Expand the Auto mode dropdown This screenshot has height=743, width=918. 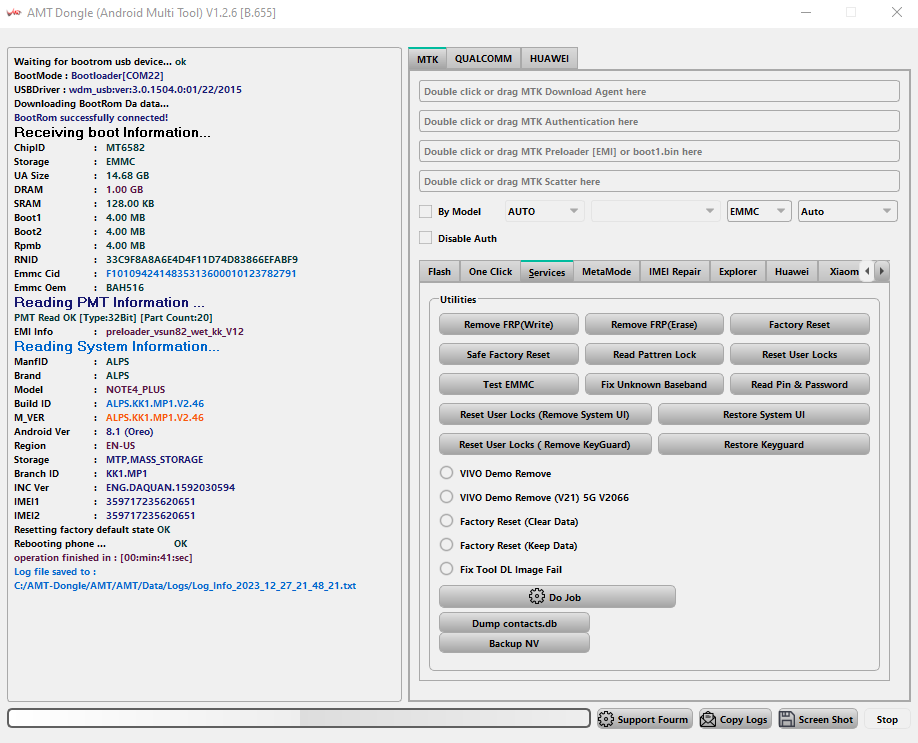[x=848, y=211]
